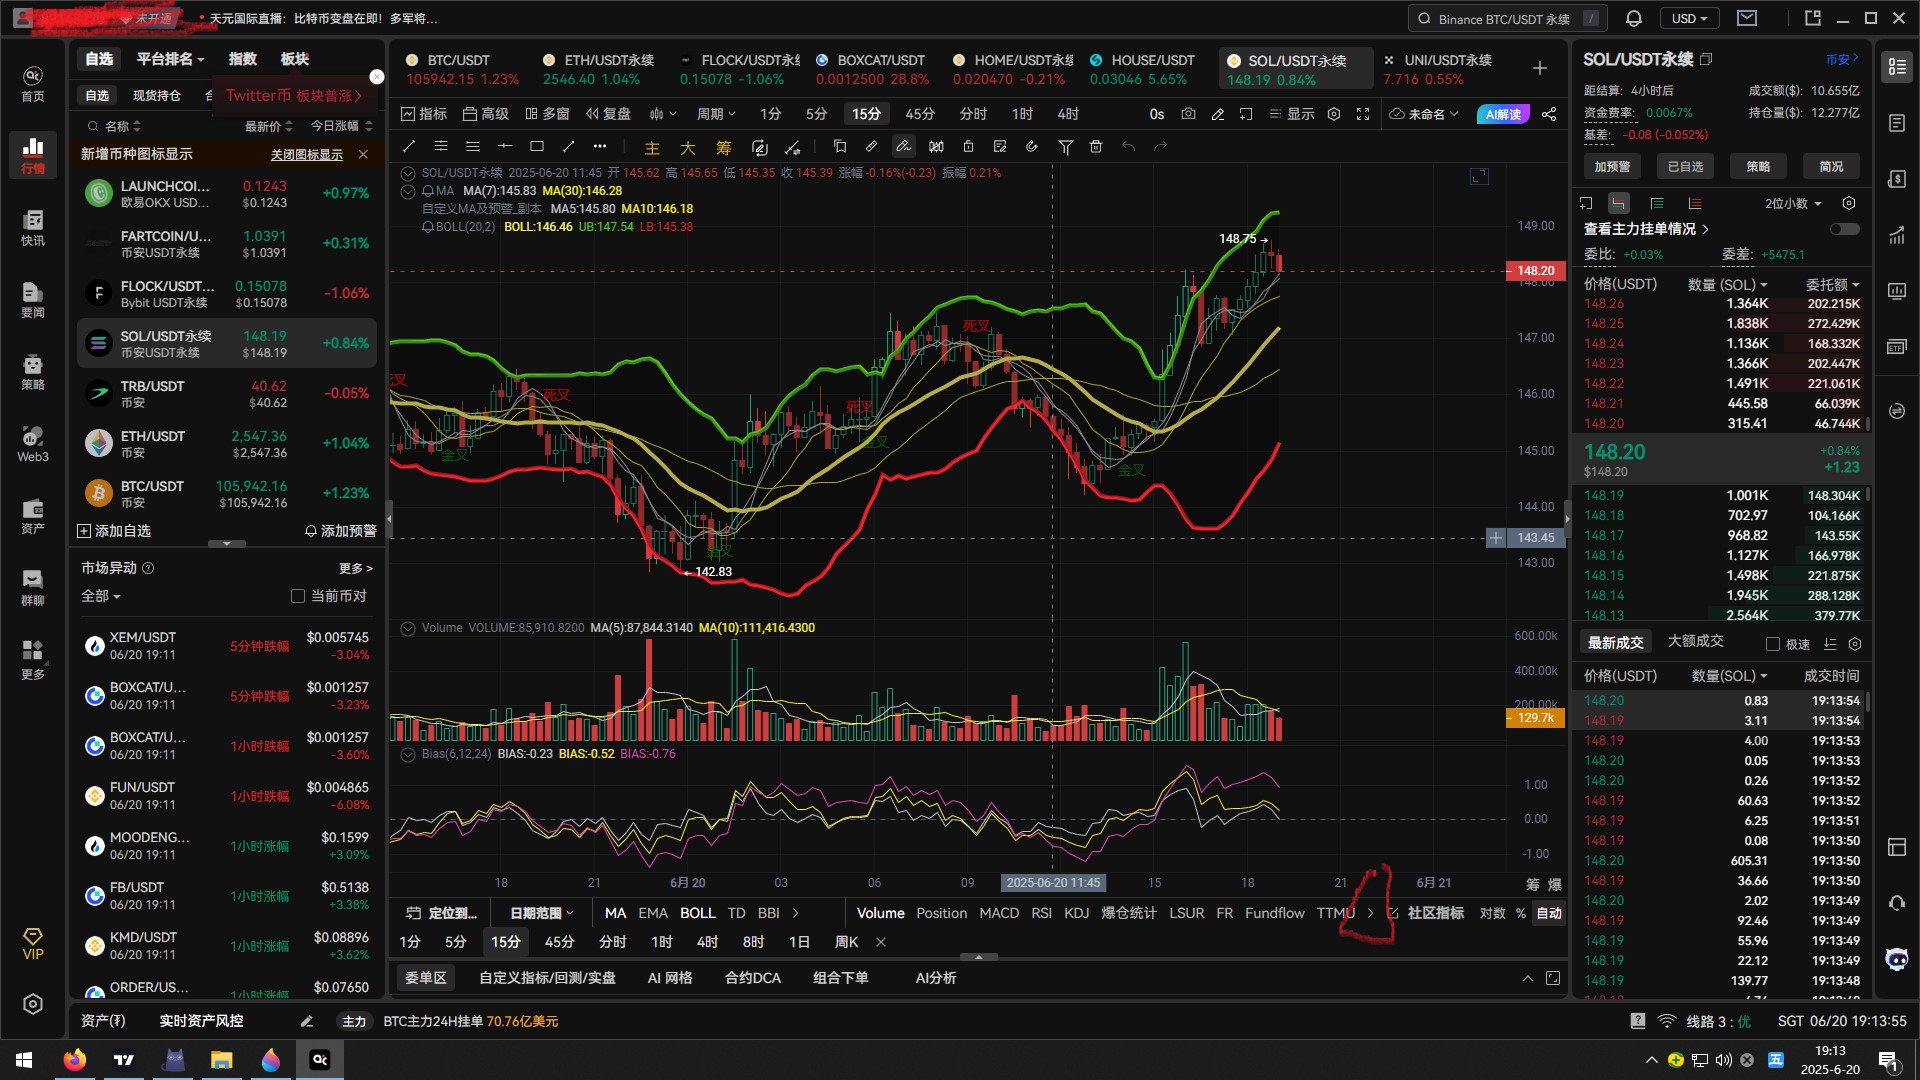Open the USD currency dropdown
Viewport: 1920px width, 1080px height.
click(1689, 18)
